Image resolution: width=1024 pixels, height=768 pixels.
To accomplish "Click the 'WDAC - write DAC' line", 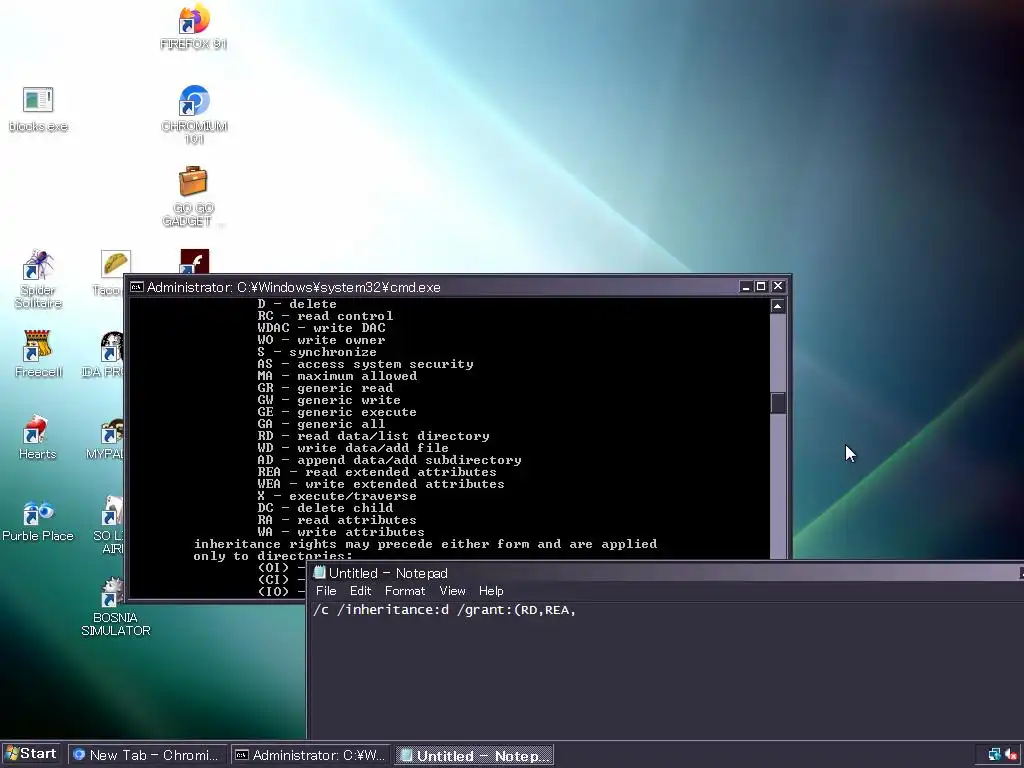I will [321, 328].
